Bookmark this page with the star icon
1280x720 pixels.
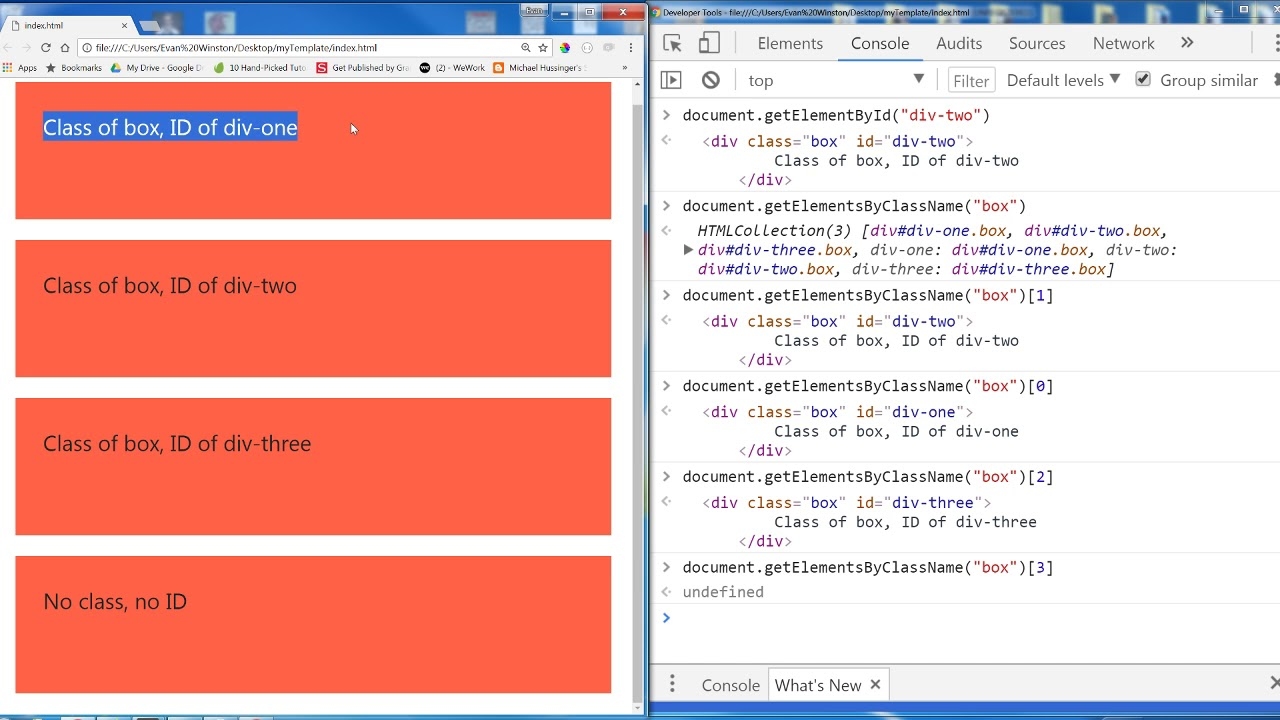(543, 47)
